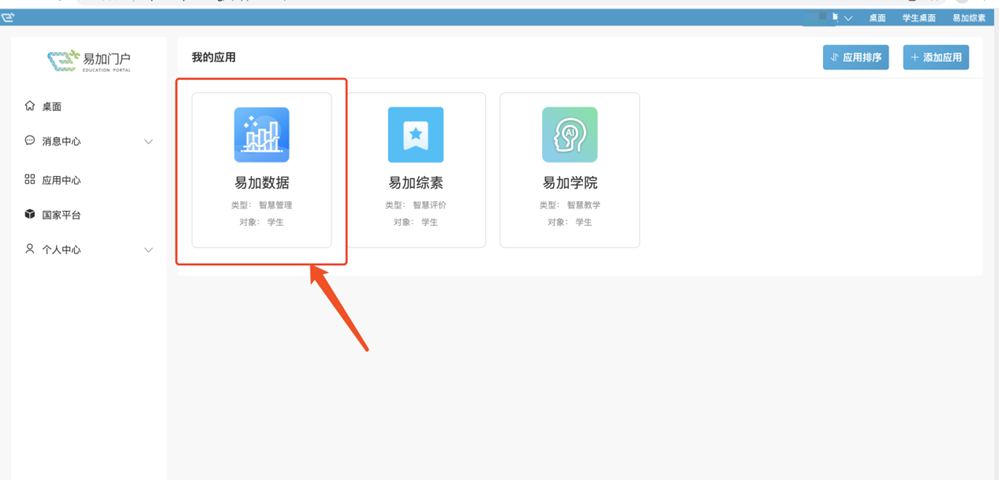Click the small logo icon in the top-left bar

coord(8,17)
